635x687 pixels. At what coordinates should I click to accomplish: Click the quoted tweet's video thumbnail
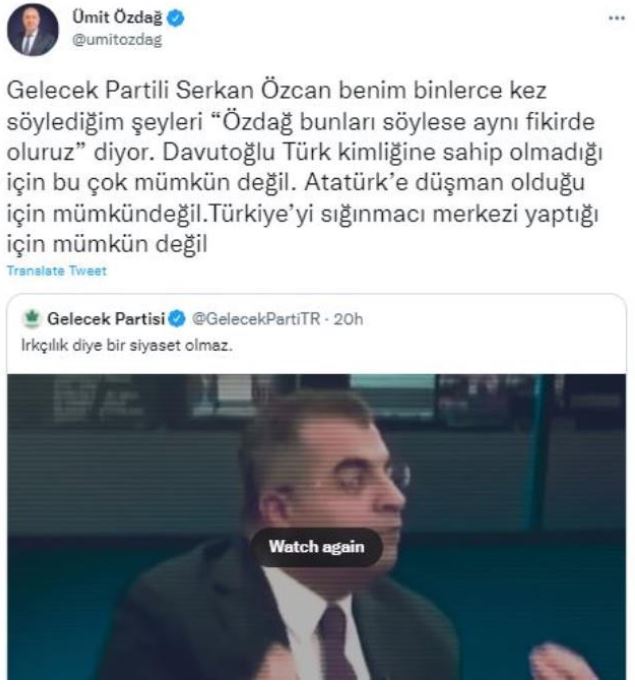pos(316,527)
